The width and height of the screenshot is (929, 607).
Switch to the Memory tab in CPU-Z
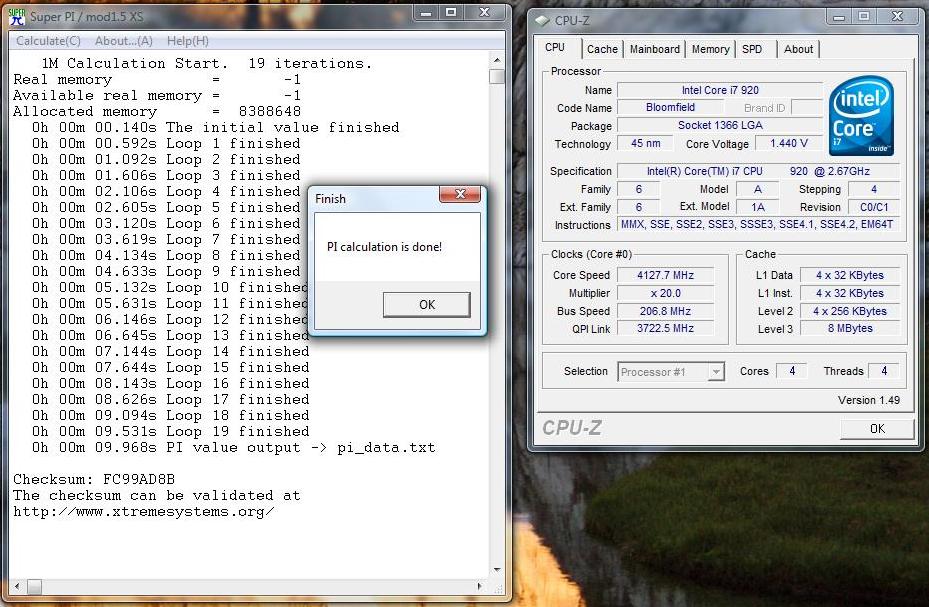pos(710,49)
